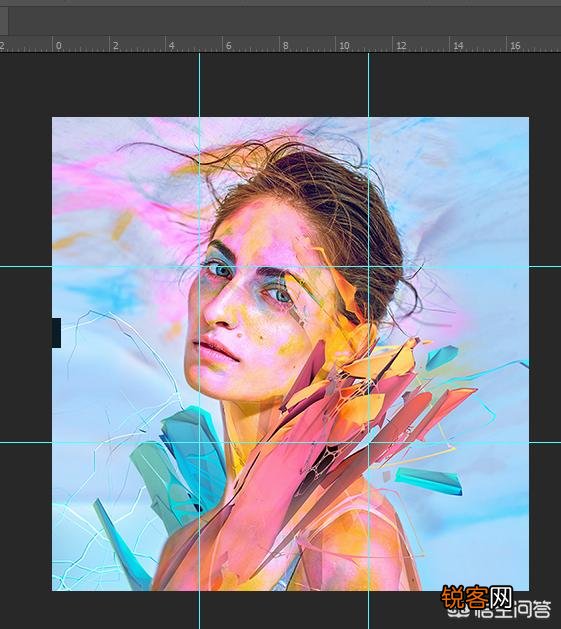This screenshot has width=561, height=629.
Task: Click the 16 mark on the ruler
Action: (x=515, y=46)
